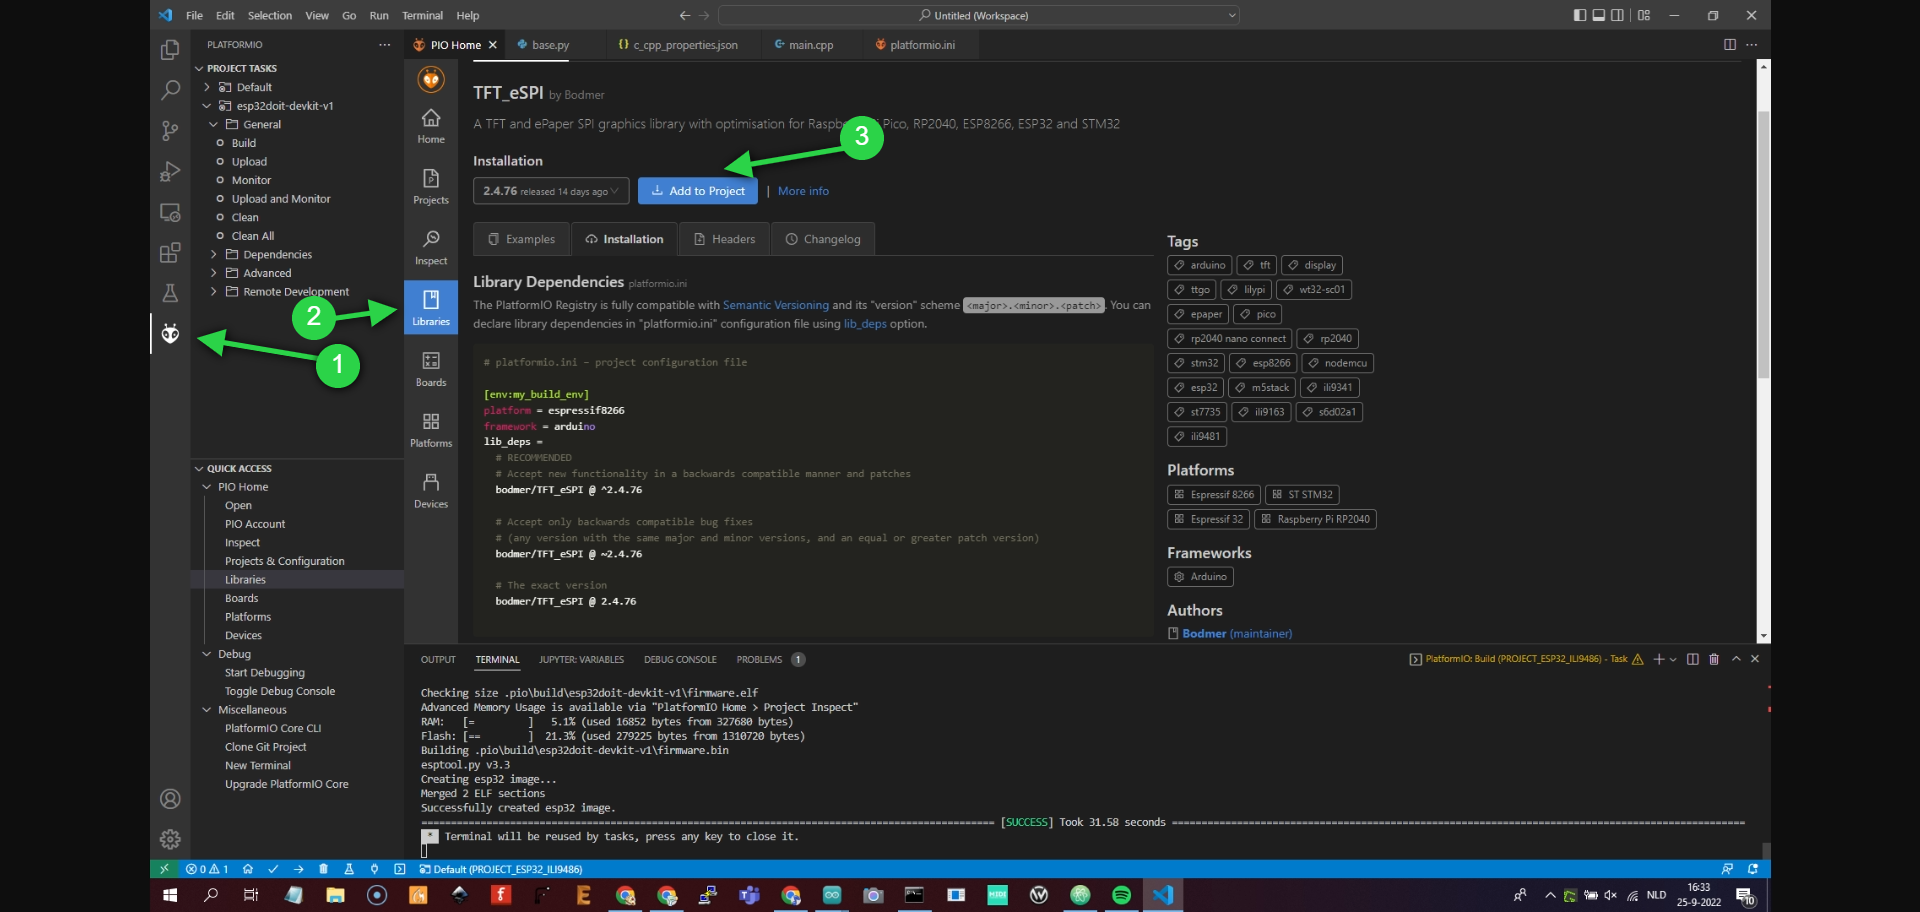
Task: Switch to the Changelog tab
Action: 823,239
